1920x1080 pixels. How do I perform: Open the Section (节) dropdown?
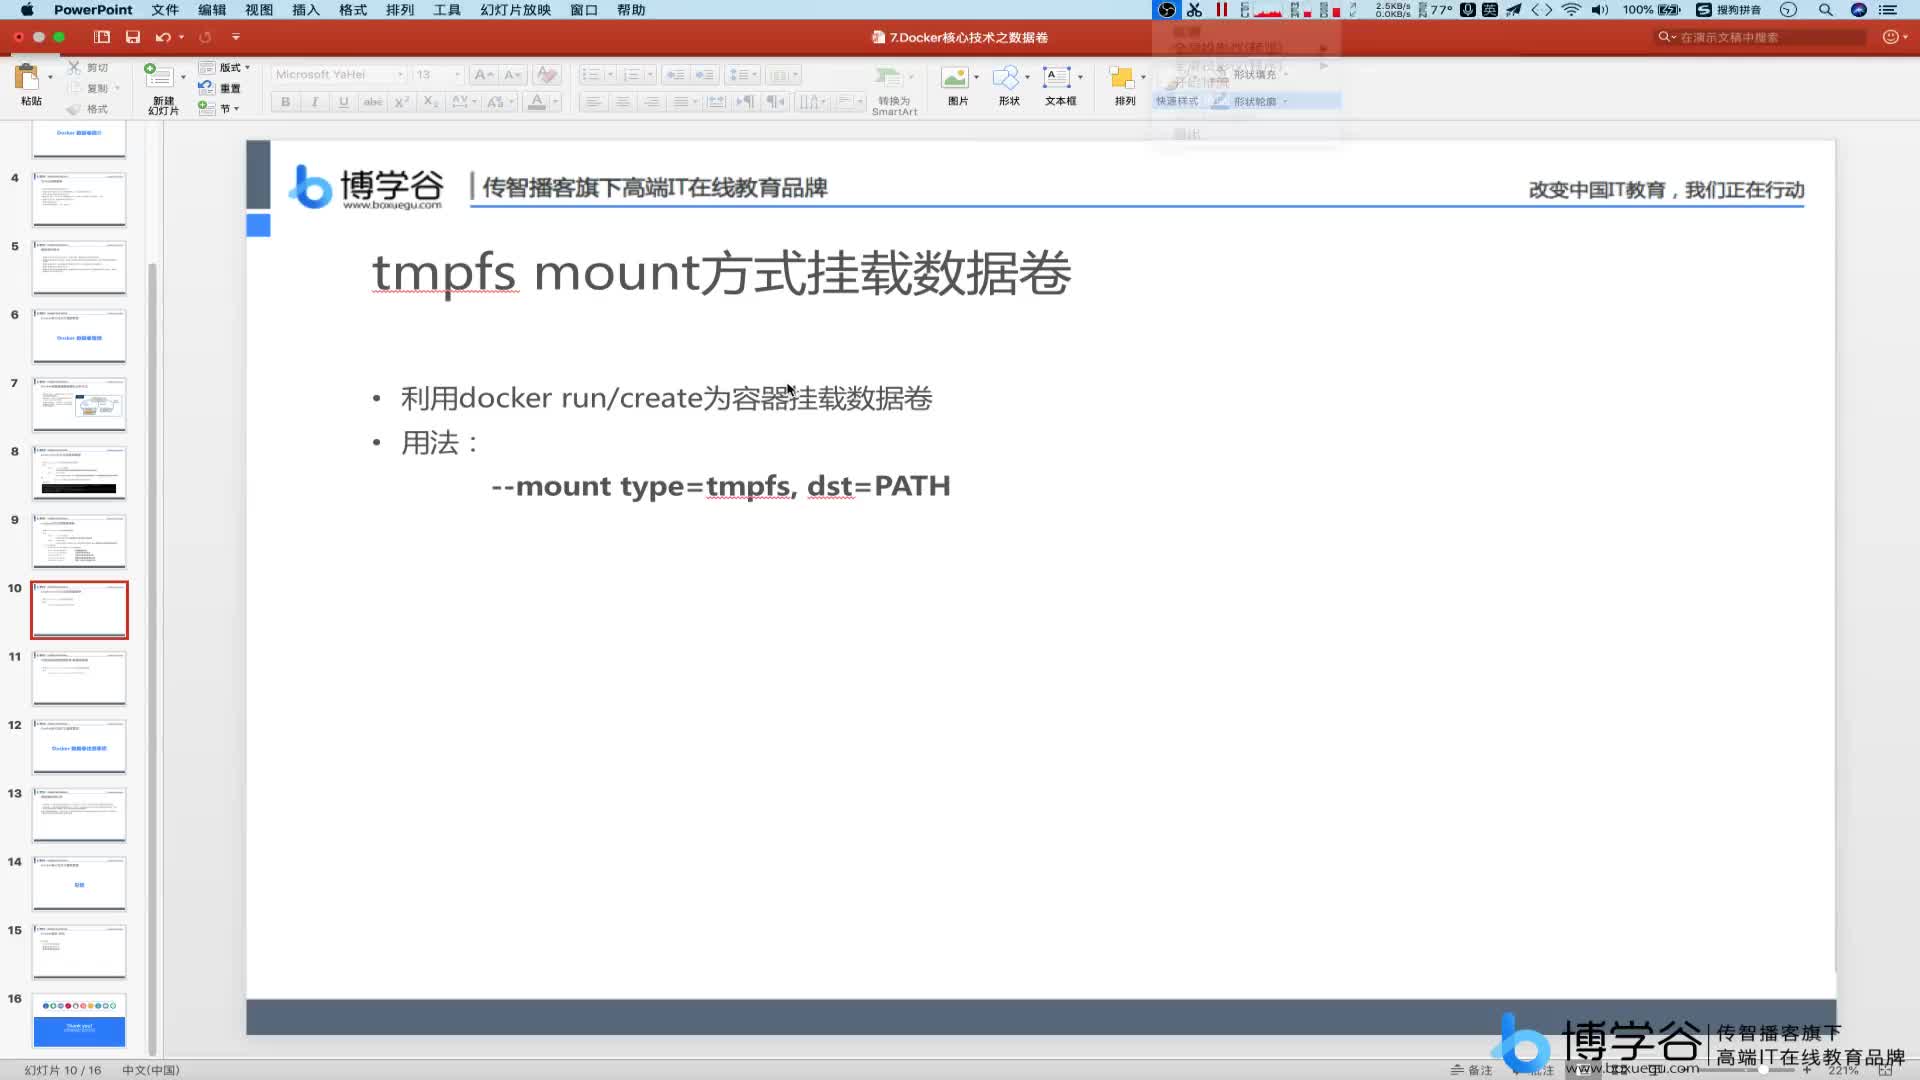coord(220,108)
